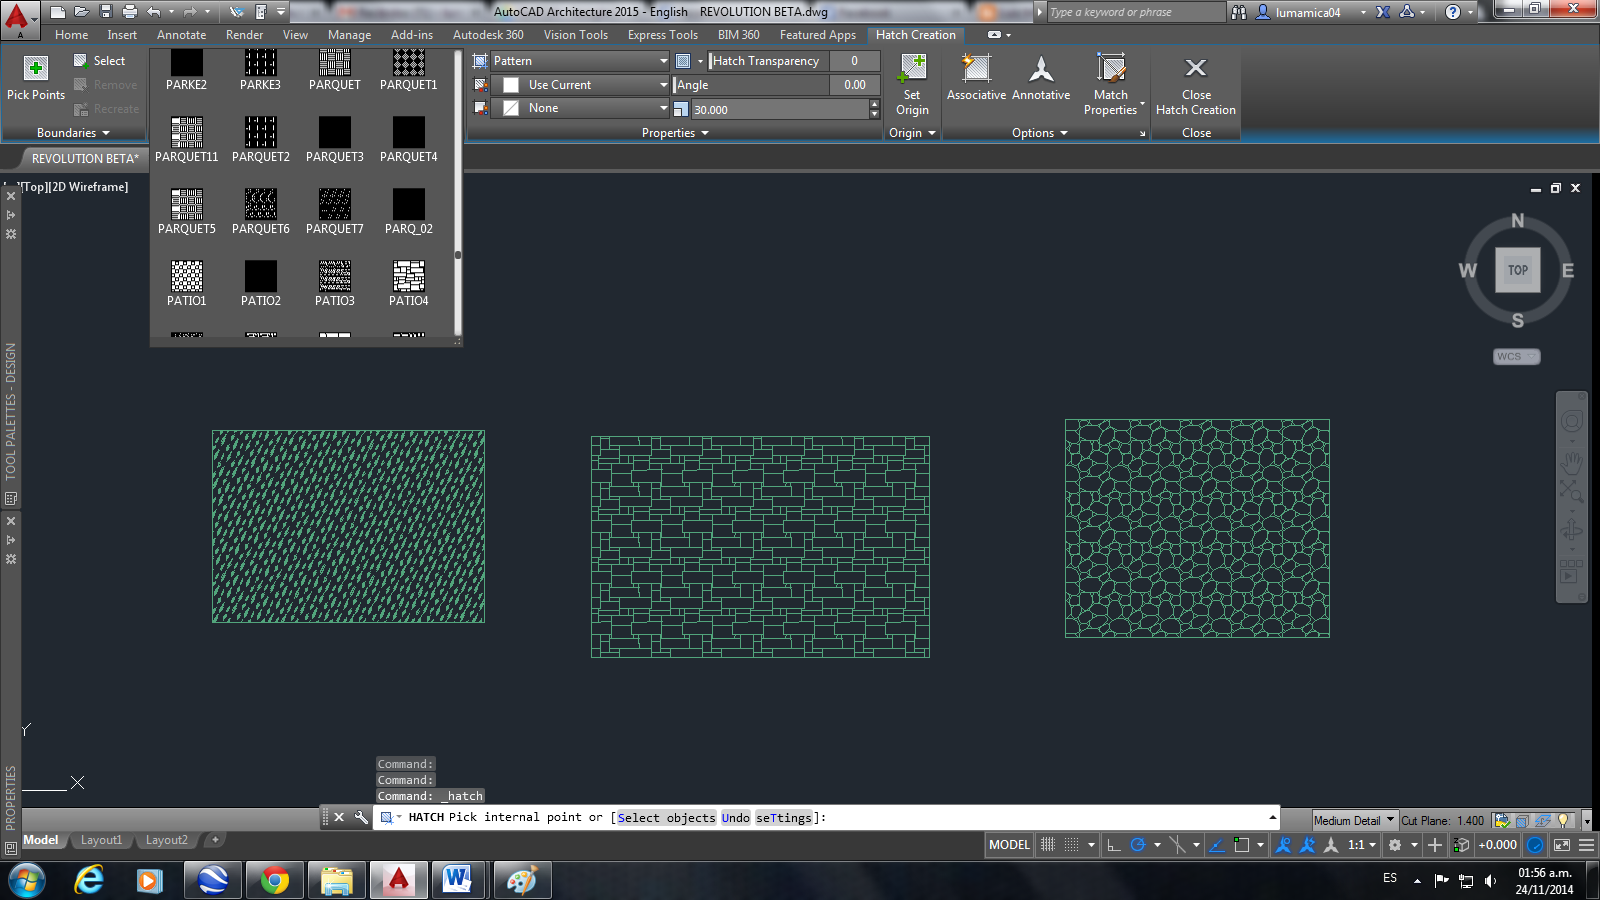The width and height of the screenshot is (1600, 900).
Task: Click the hatch color swatch near Use Current
Action: (x=512, y=85)
